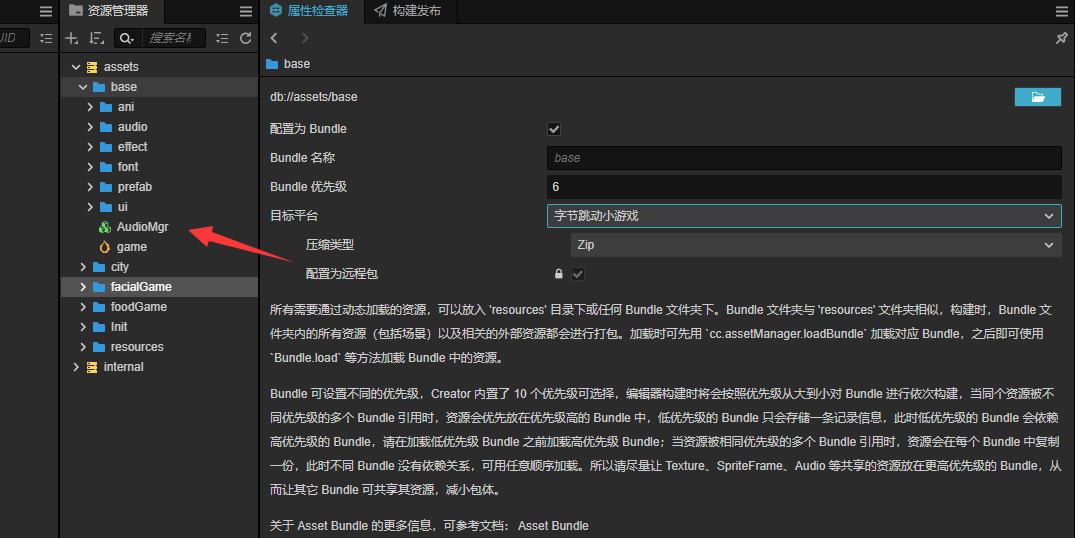1076x538 pixels.
Task: Expand the audio folder
Action: point(90,127)
